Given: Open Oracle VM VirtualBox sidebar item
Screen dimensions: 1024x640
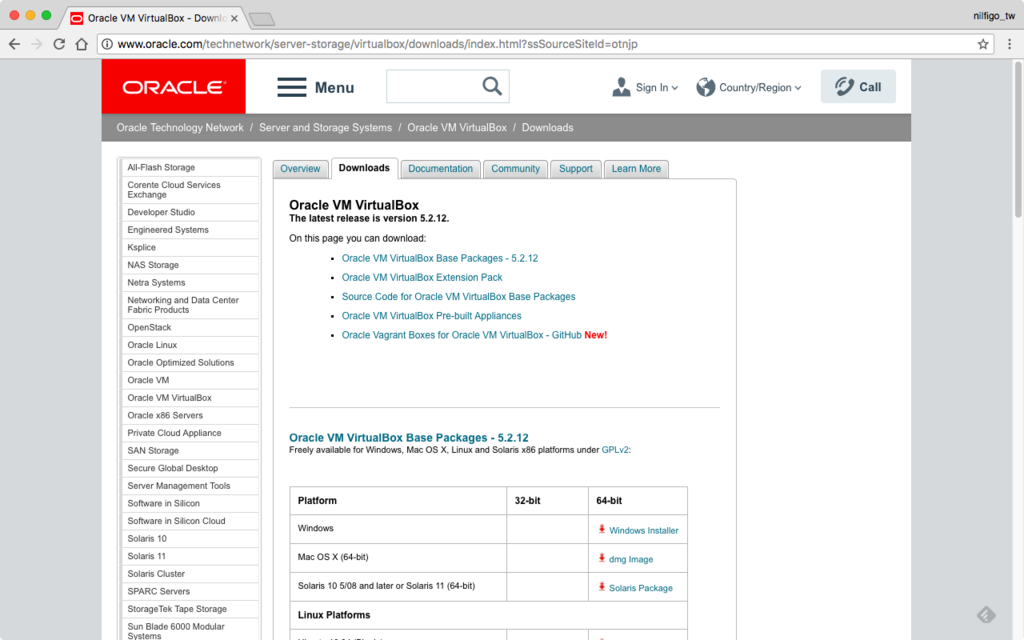Looking at the screenshot, I should (169, 398).
